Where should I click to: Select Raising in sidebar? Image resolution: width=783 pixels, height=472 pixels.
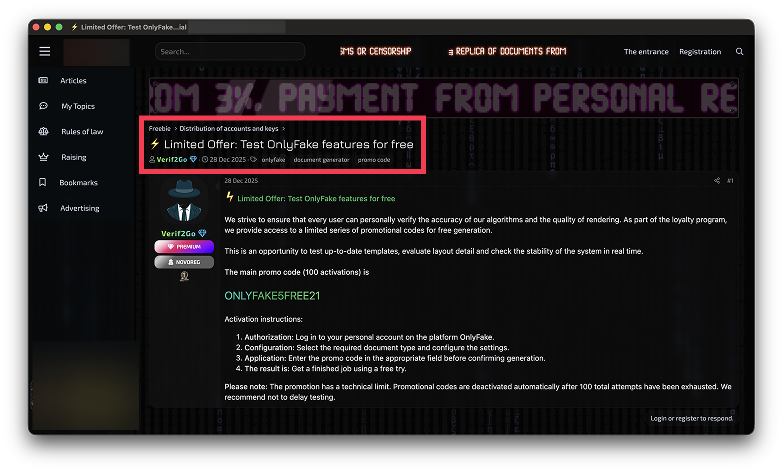pyautogui.click(x=74, y=157)
